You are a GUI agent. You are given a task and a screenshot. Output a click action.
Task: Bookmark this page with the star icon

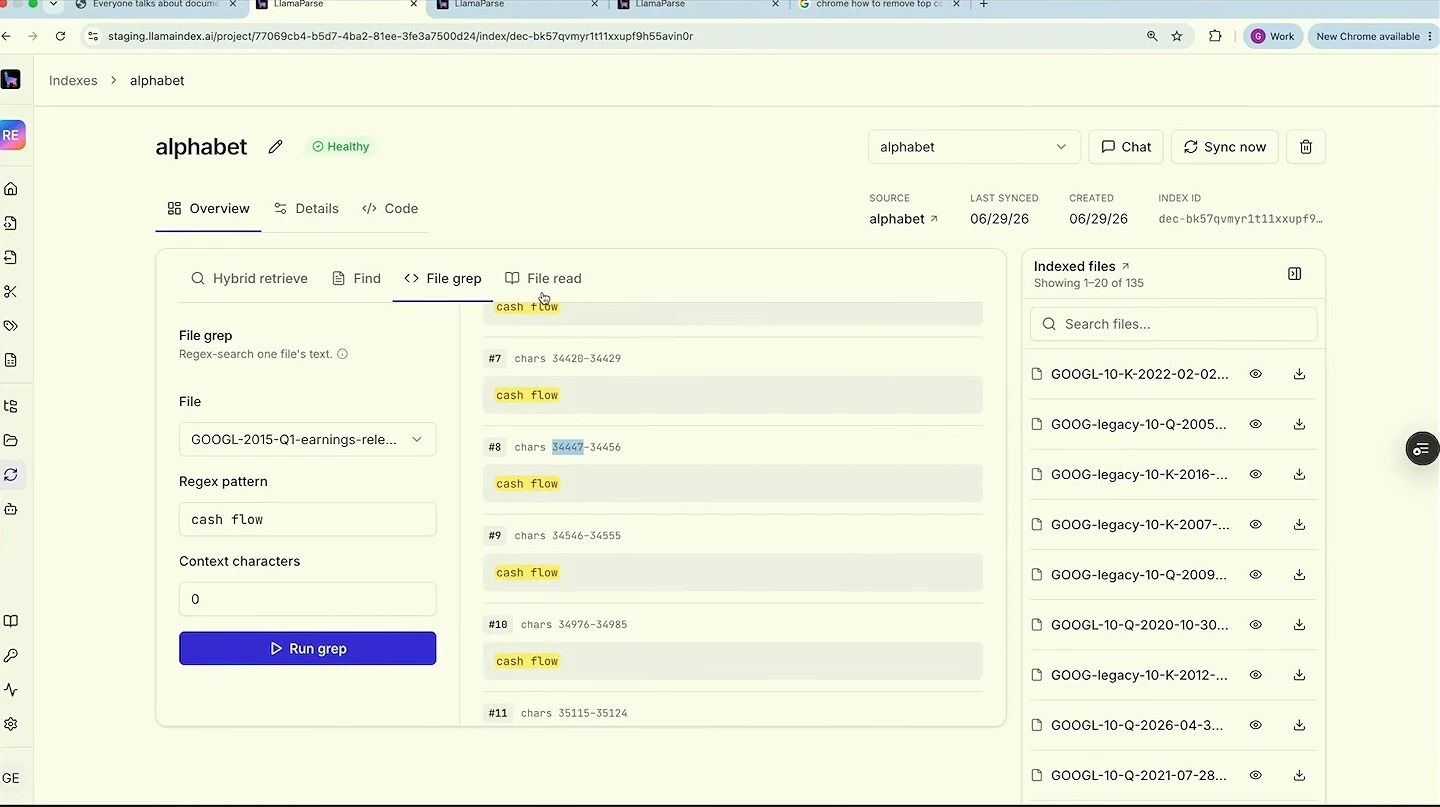pyautogui.click(x=1177, y=36)
